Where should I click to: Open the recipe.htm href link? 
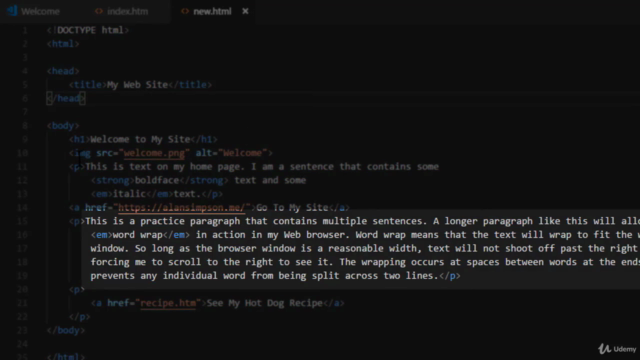click(168, 303)
